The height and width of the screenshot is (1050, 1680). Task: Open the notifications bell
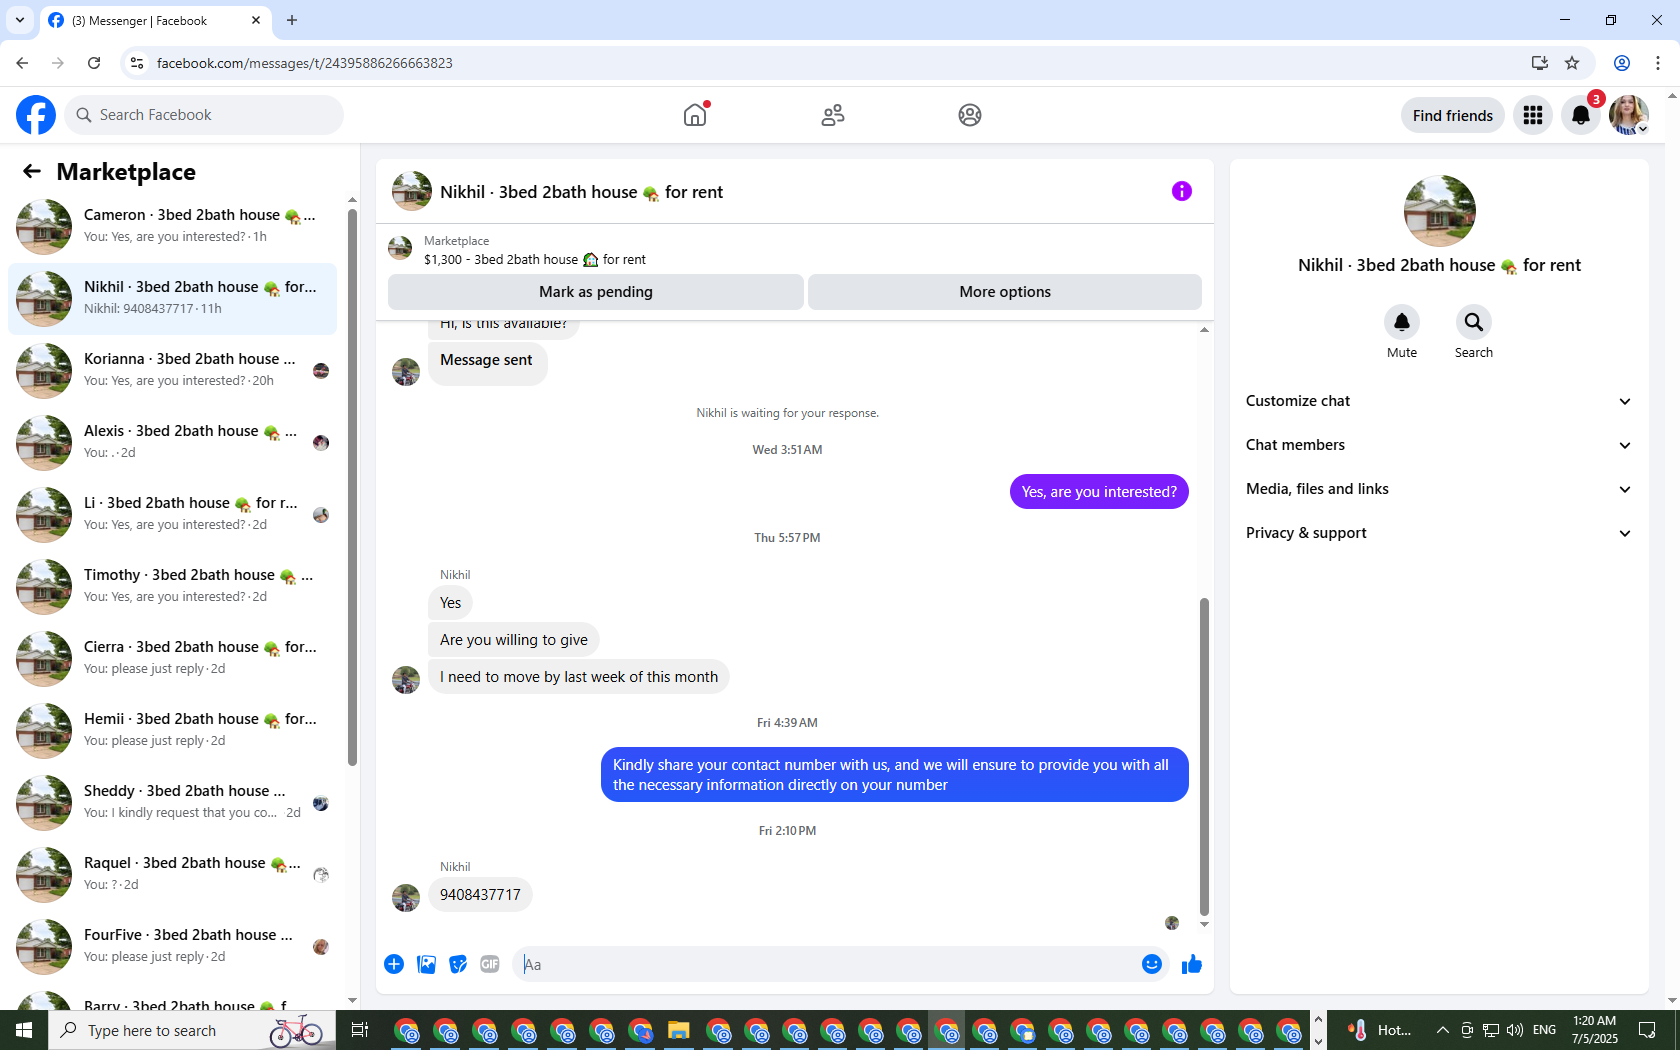pyautogui.click(x=1581, y=115)
